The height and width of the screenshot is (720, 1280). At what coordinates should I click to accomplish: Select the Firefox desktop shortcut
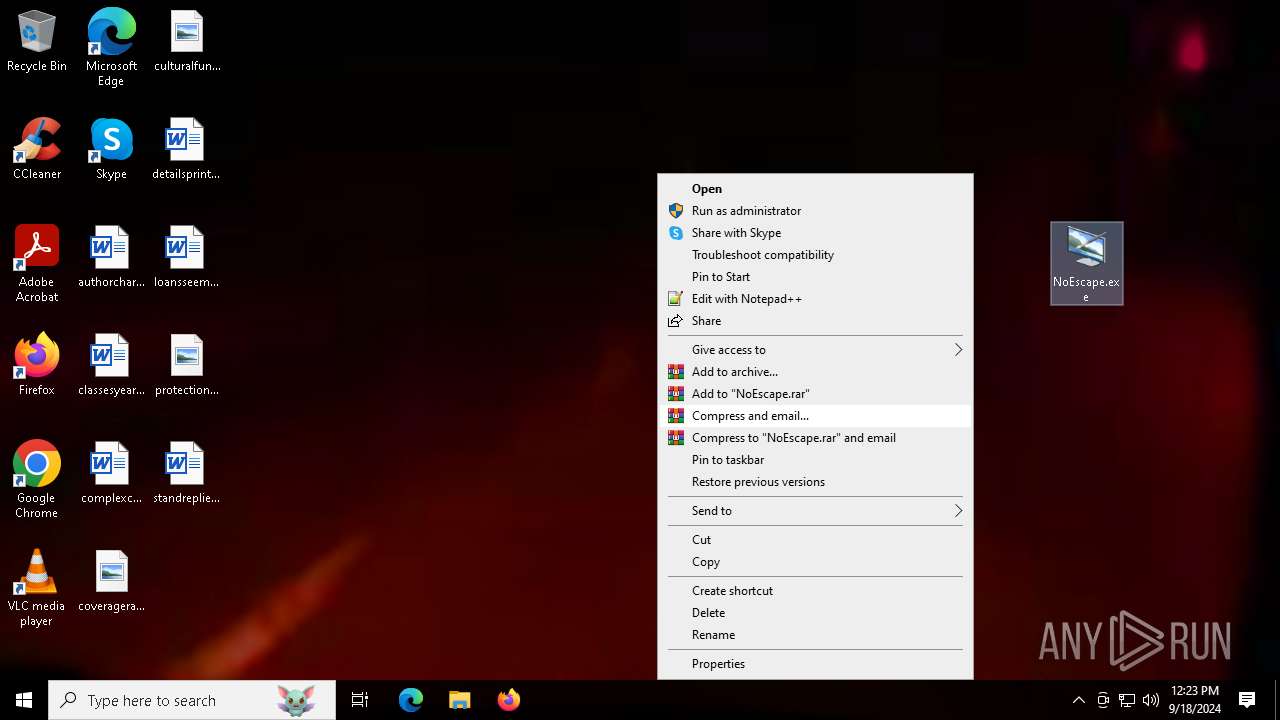click(x=37, y=366)
